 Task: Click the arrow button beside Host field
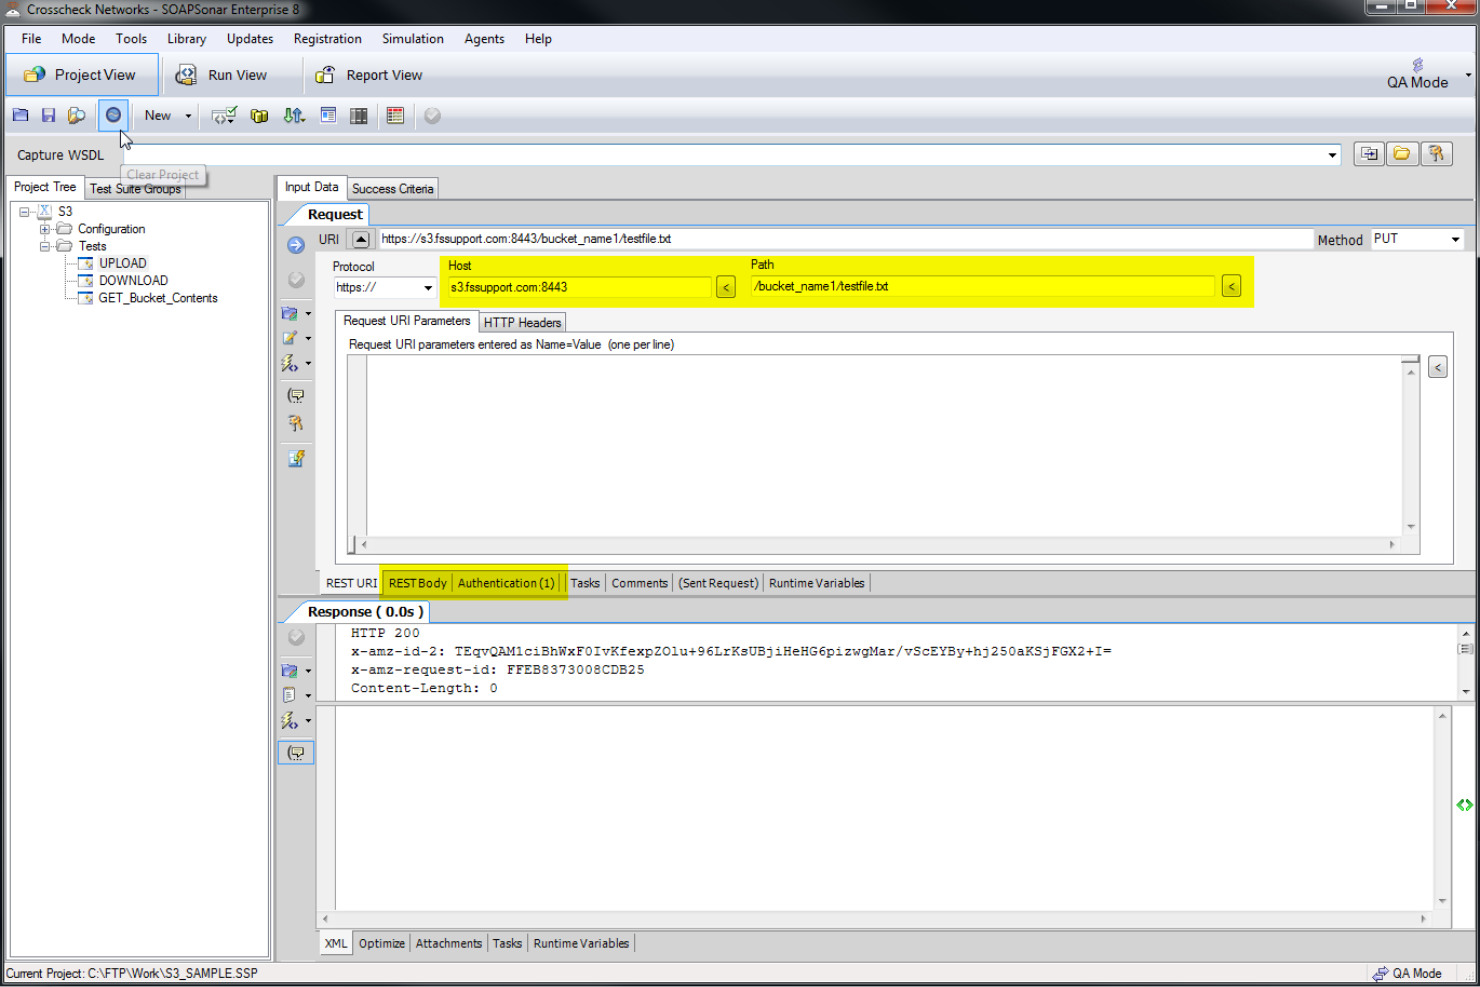tap(726, 287)
